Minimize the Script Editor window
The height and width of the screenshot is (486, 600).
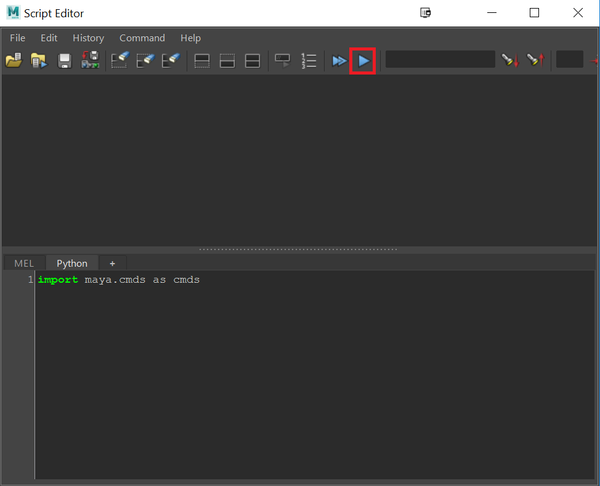(x=492, y=13)
